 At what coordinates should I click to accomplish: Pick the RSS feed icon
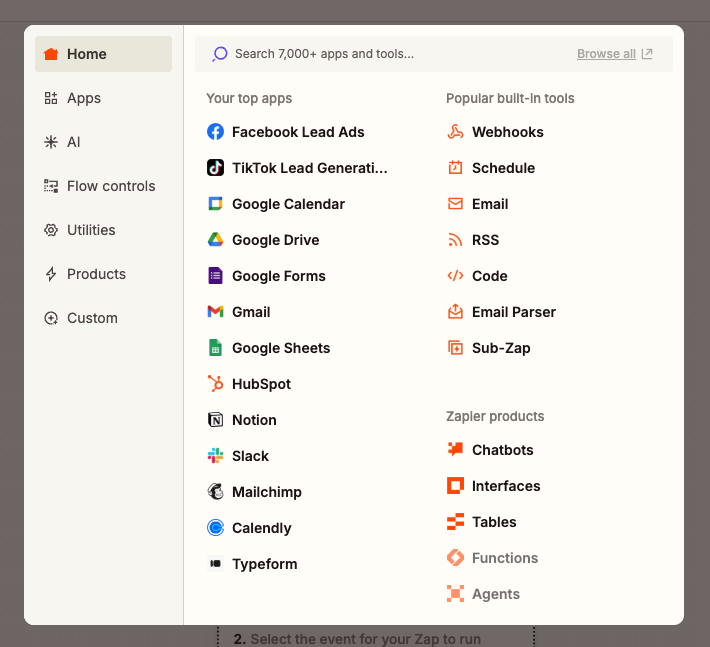click(455, 240)
